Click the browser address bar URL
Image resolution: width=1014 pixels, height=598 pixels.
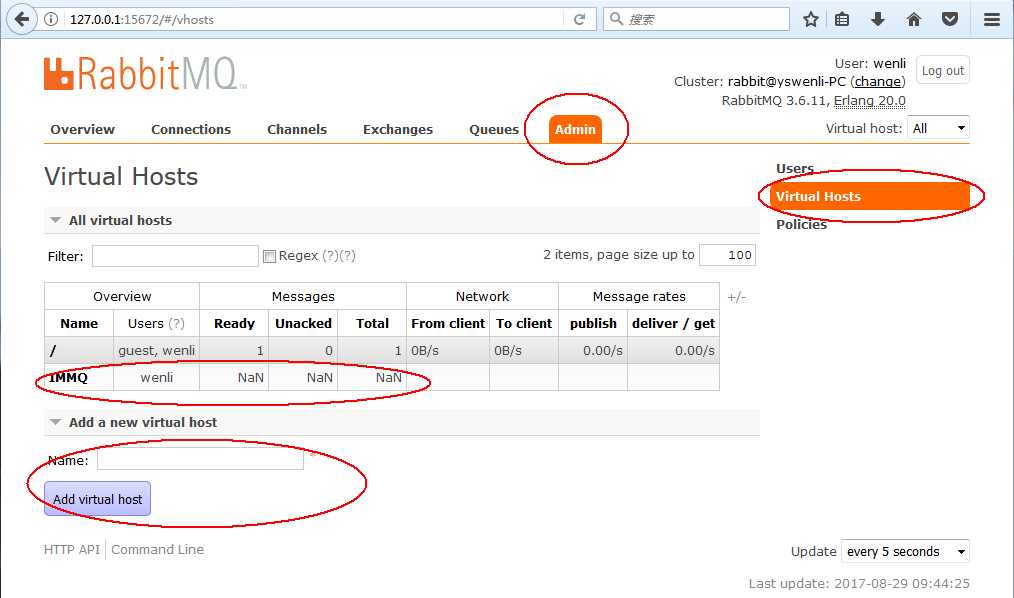[x=141, y=19]
